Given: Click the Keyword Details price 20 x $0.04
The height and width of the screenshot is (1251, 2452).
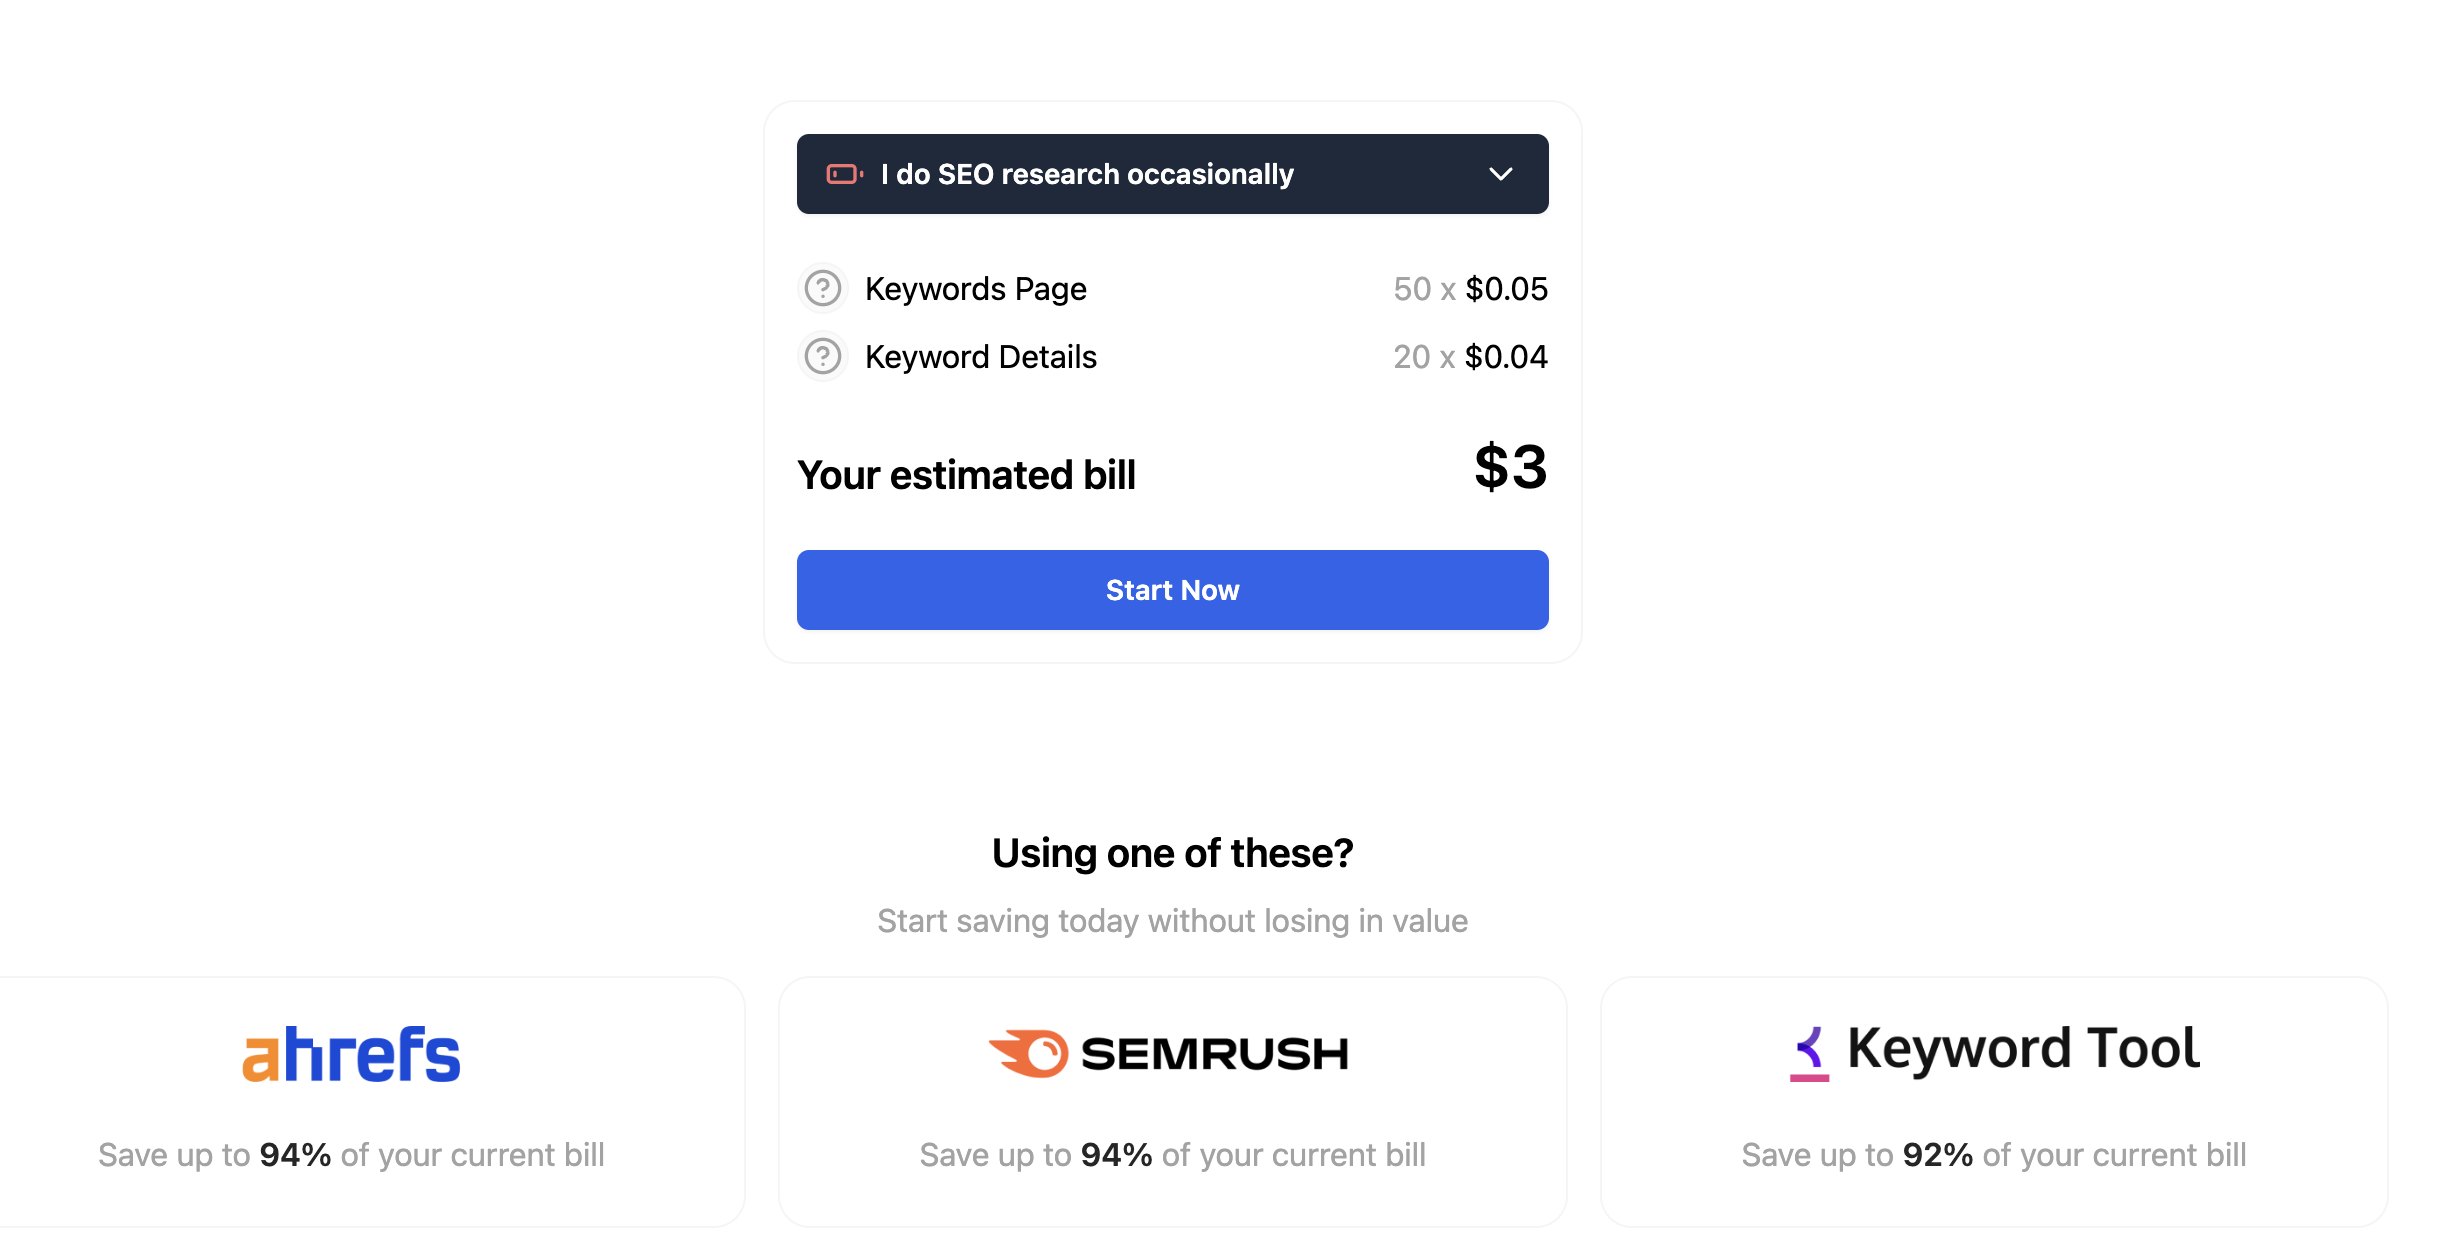Looking at the screenshot, I should pyautogui.click(x=1470, y=357).
